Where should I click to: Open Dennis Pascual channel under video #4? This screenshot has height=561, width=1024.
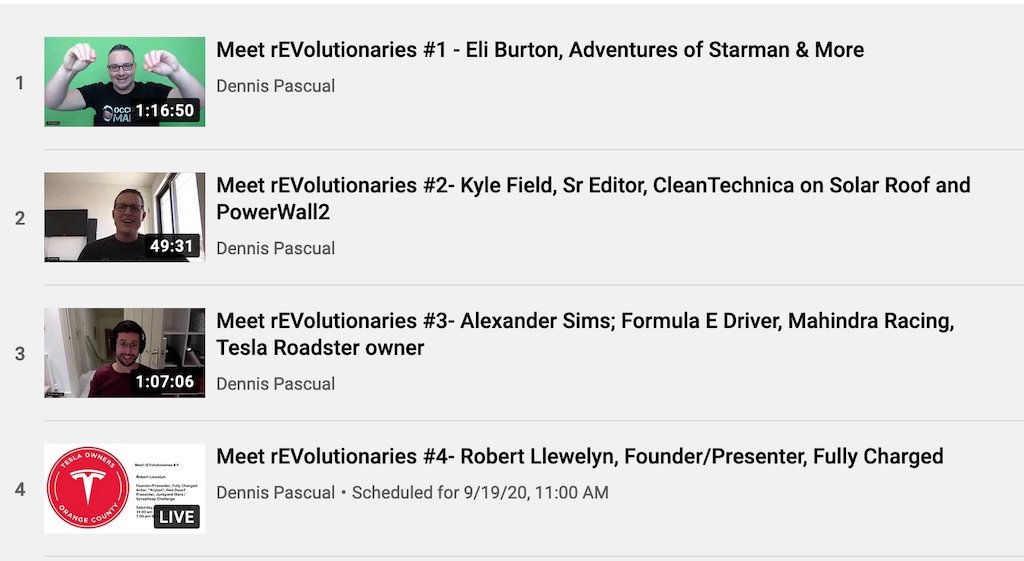[x=276, y=492]
